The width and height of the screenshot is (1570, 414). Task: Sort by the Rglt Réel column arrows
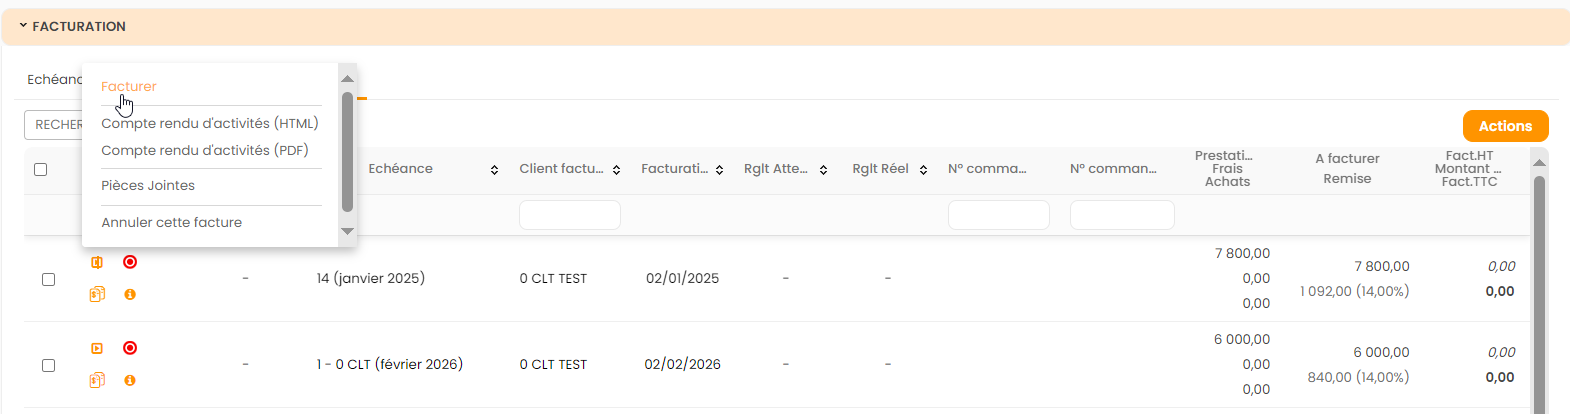(923, 170)
